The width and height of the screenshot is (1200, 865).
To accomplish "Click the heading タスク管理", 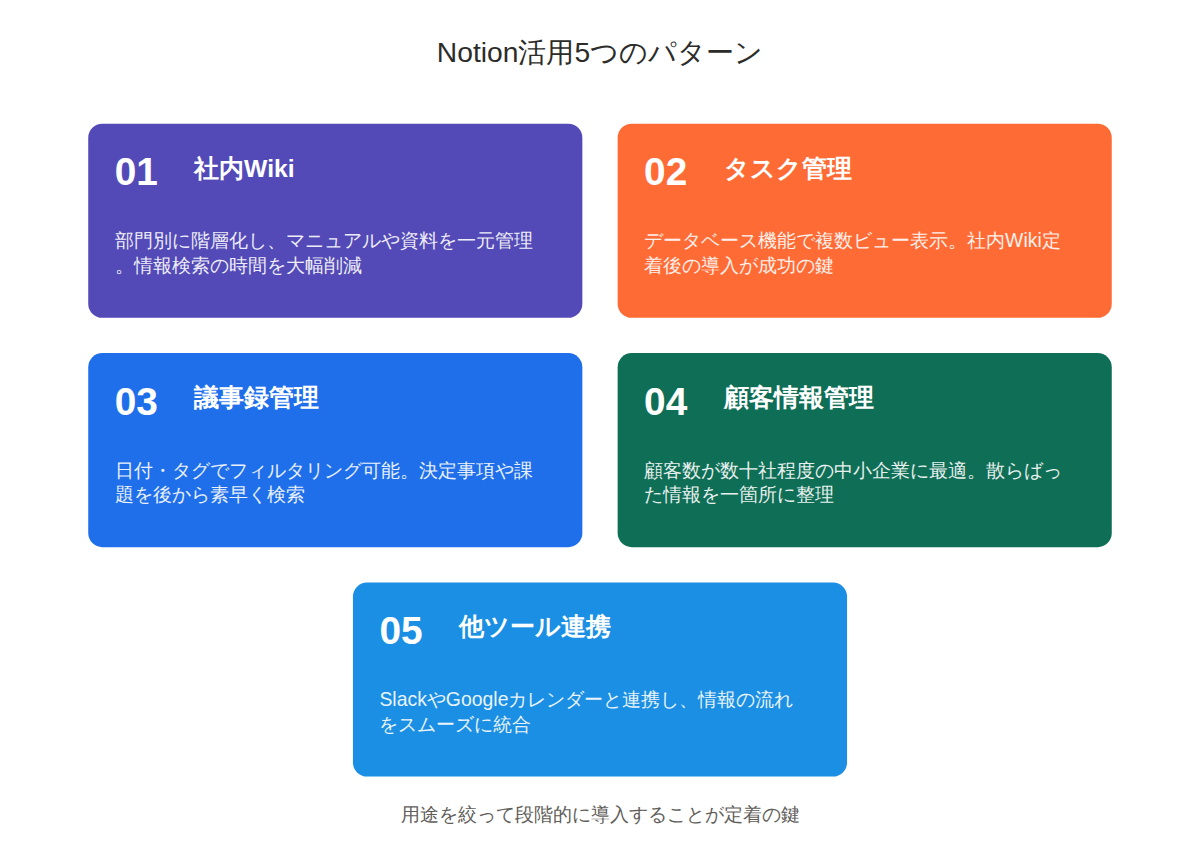I will [x=788, y=169].
